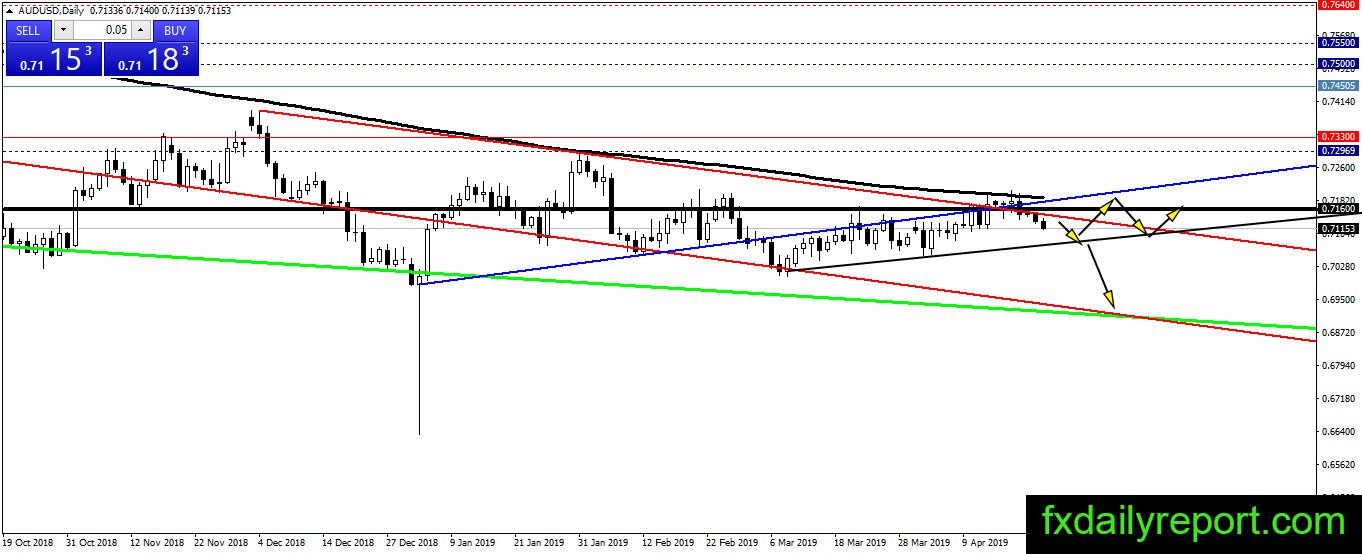Viewport: 1362px width, 554px height.
Task: Click the sell price 0.71 15 tile
Action: point(53,59)
